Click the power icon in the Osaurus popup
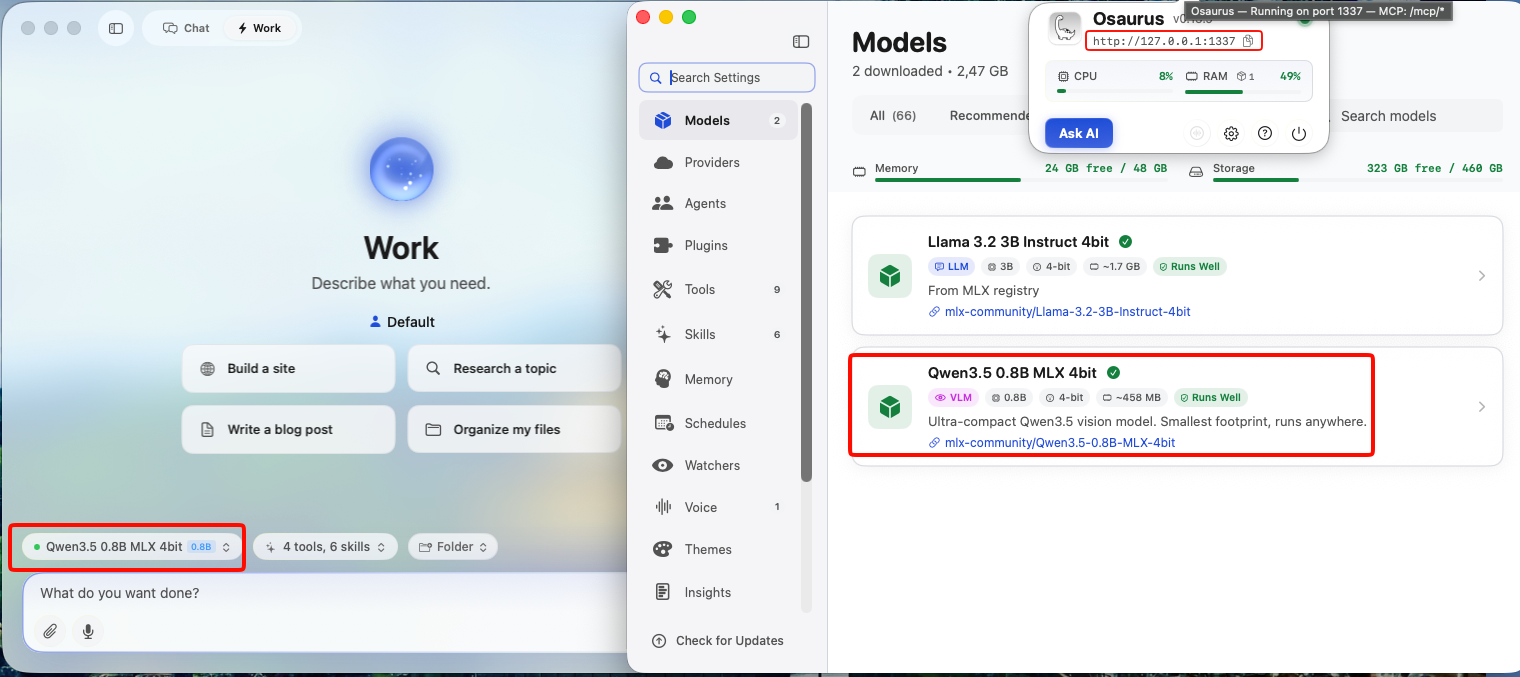This screenshot has width=1520, height=677. coord(1299,133)
